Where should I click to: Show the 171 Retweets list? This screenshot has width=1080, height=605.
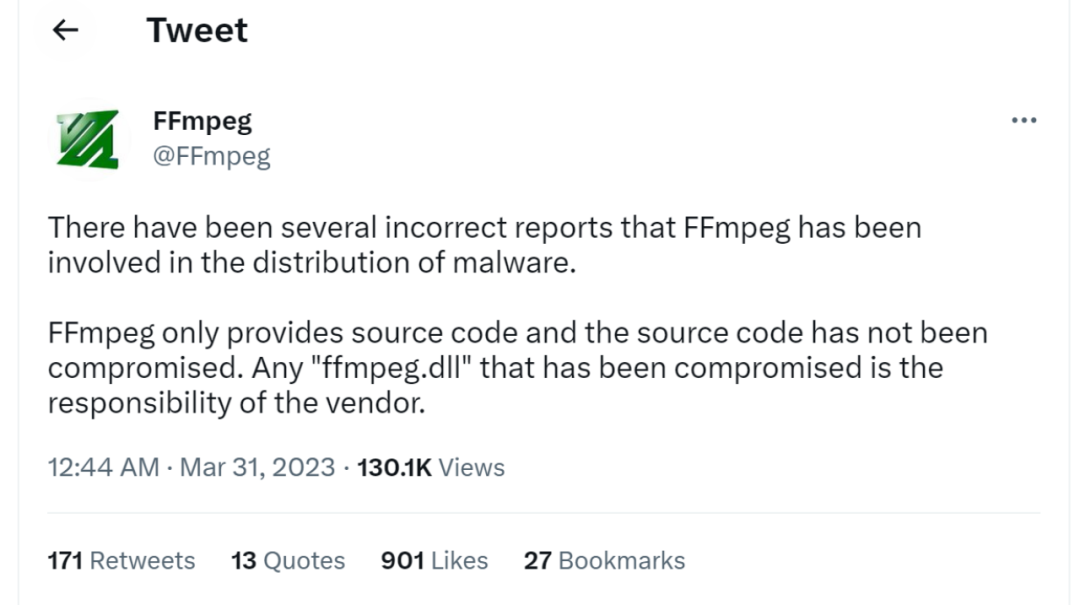pyautogui.click(x=121, y=561)
